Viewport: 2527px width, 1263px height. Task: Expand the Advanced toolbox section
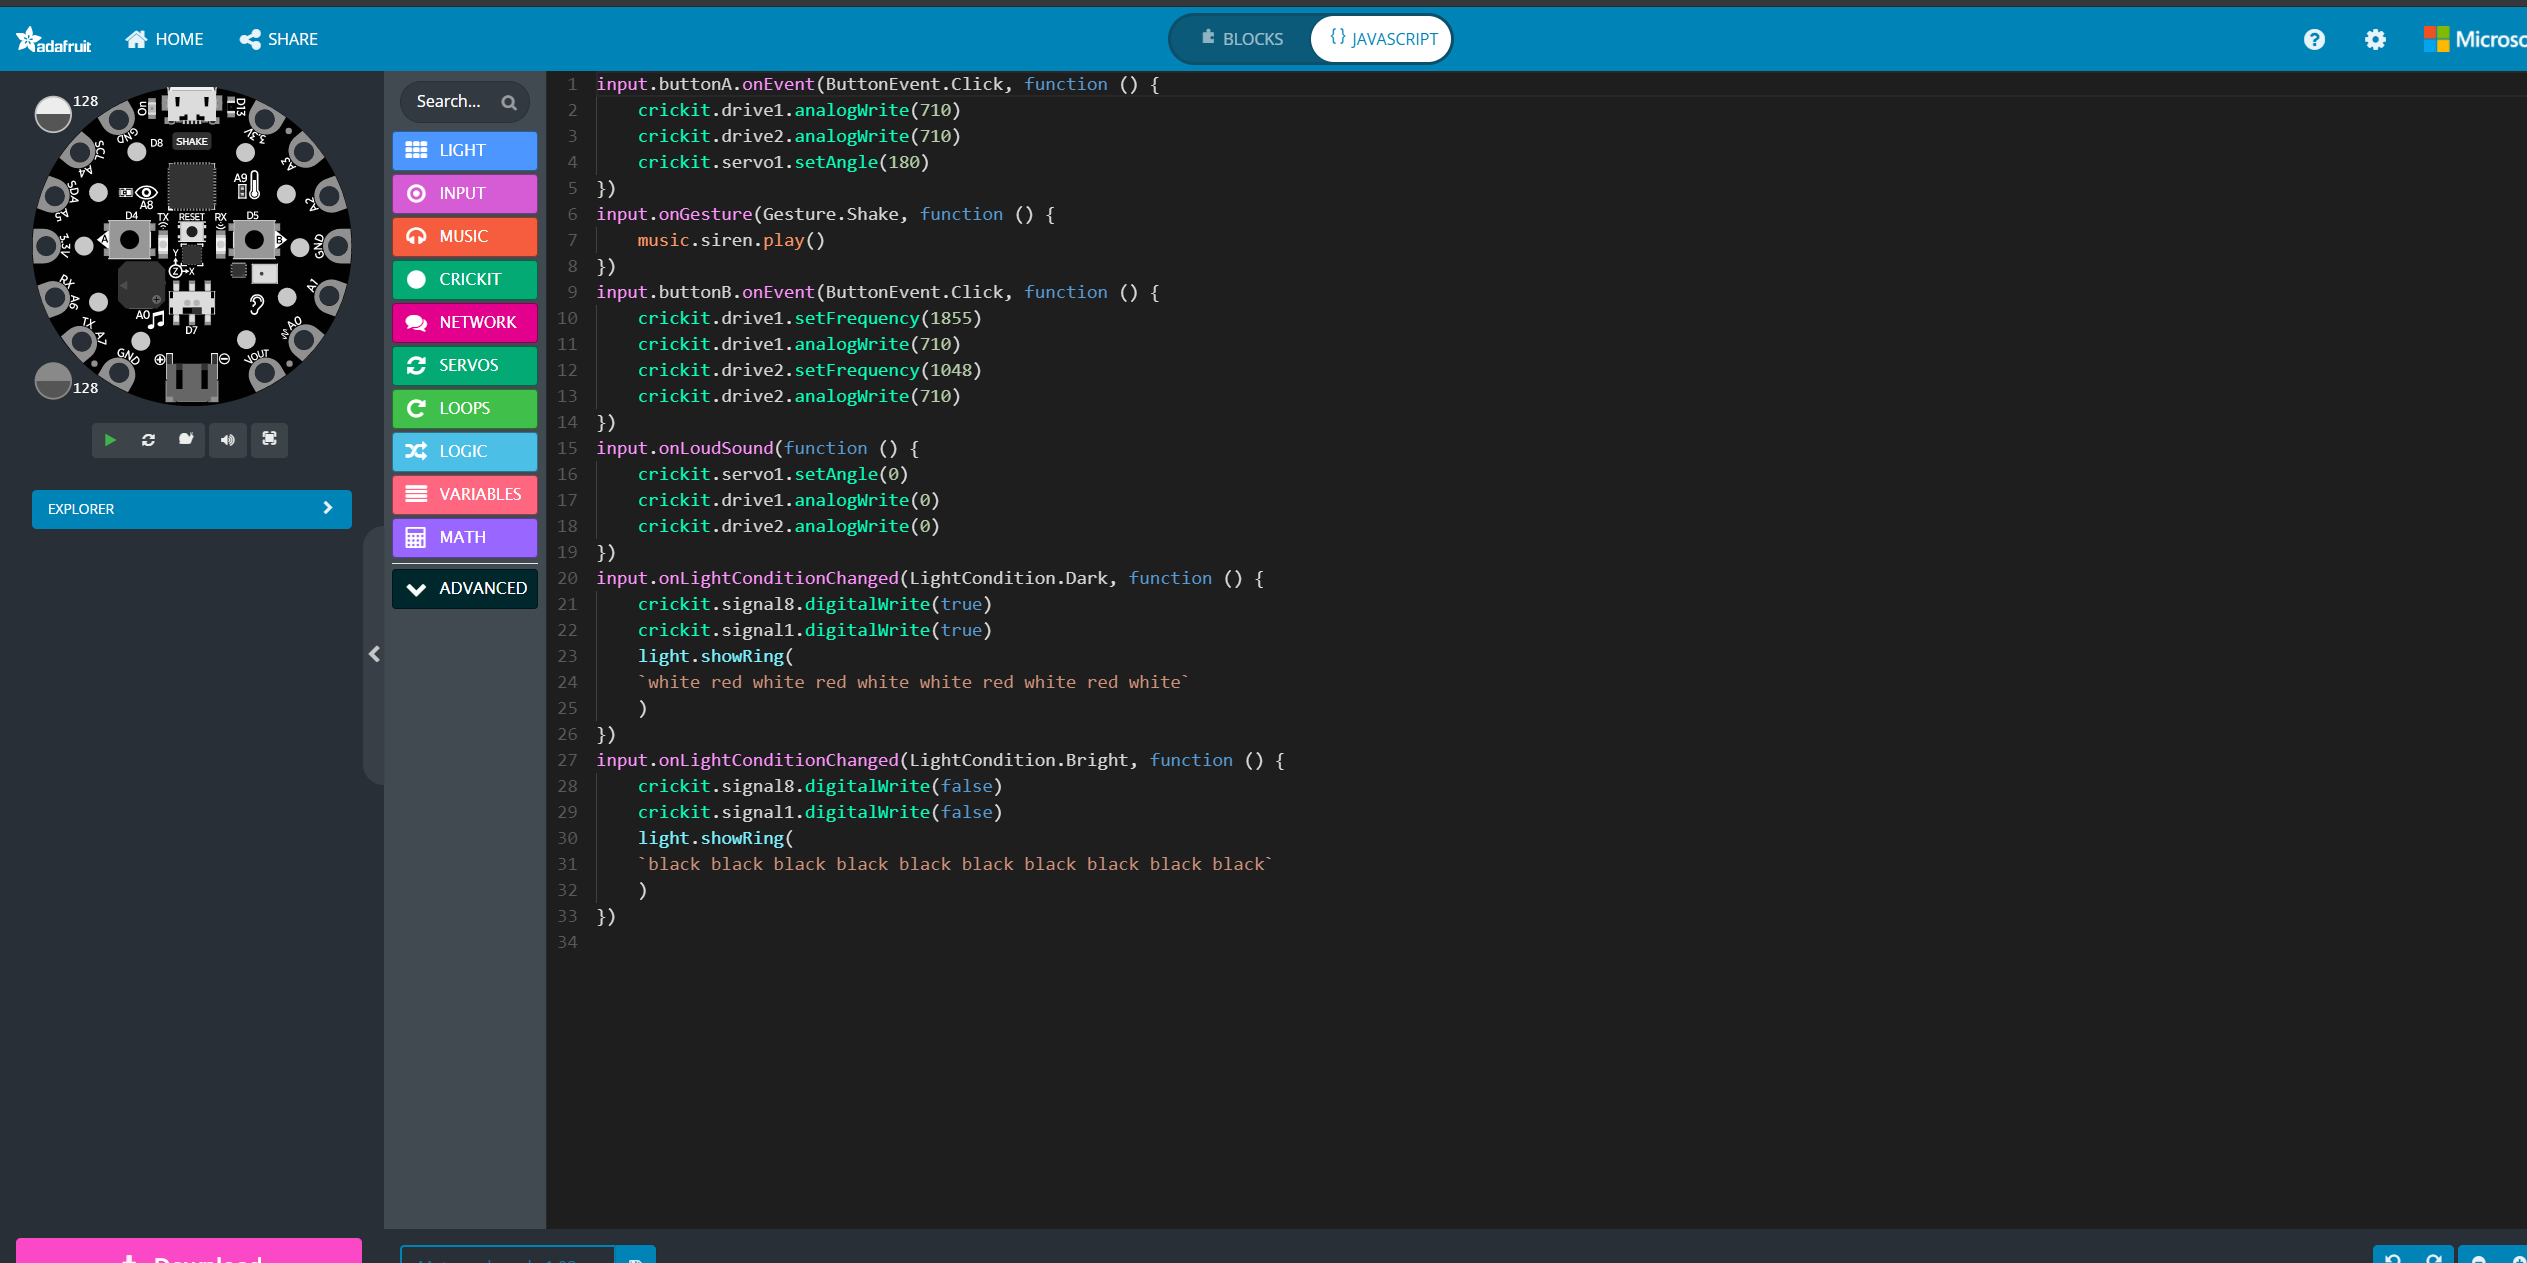(x=465, y=588)
